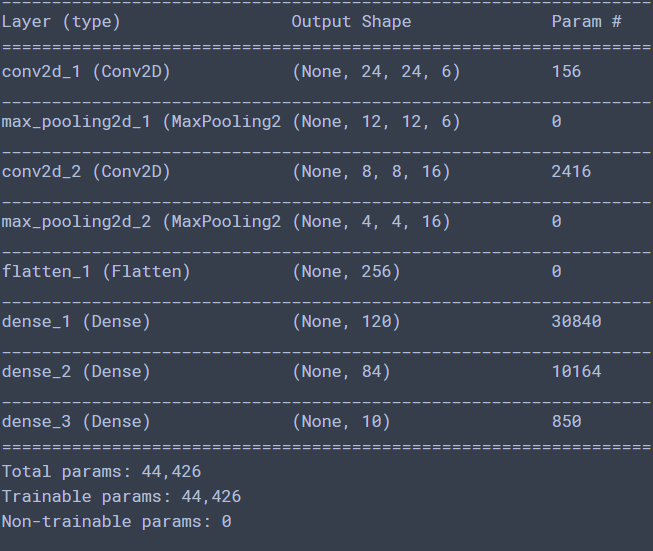
Task: Click the shape '(None, 84)'
Action: (x=341, y=371)
